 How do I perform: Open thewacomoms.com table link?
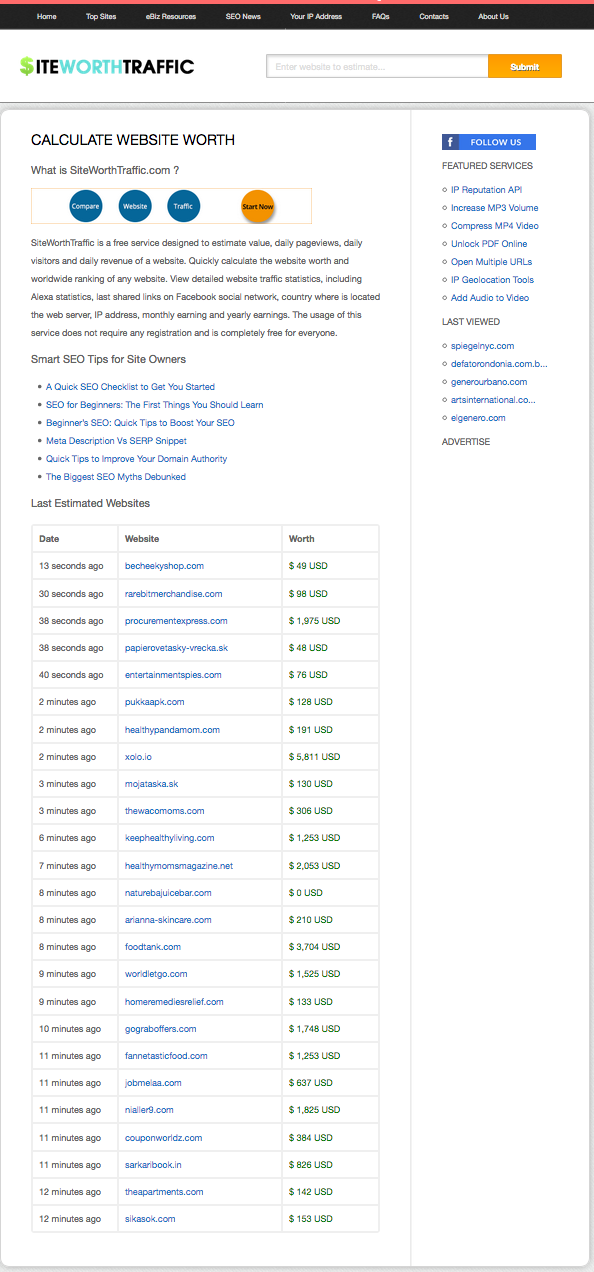pos(165,811)
